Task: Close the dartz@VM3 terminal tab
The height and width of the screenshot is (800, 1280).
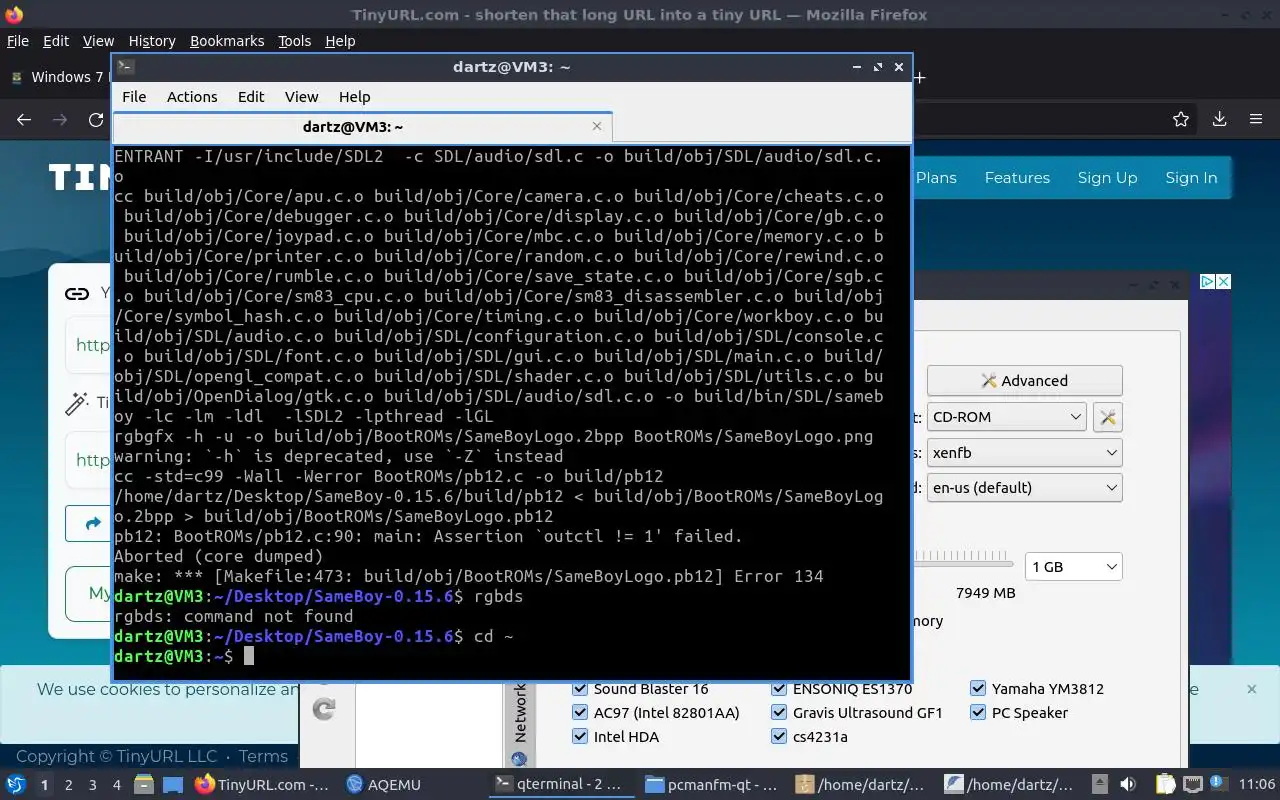Action: pyautogui.click(x=597, y=126)
